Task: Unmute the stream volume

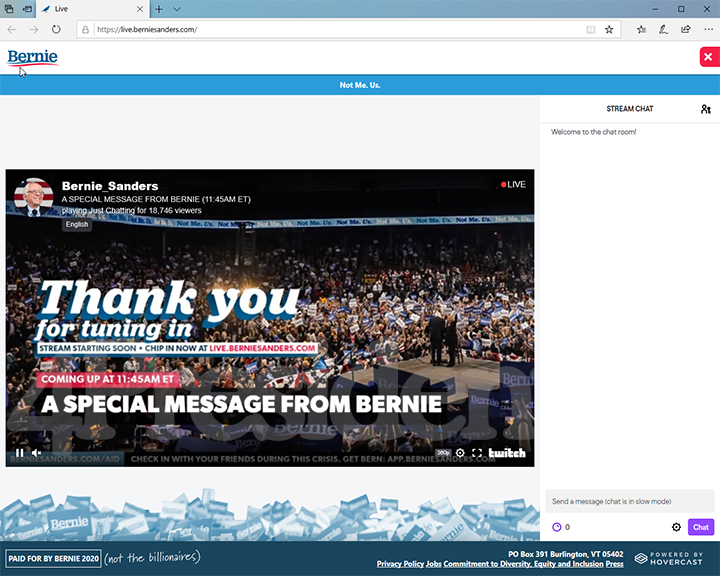Action: point(36,453)
